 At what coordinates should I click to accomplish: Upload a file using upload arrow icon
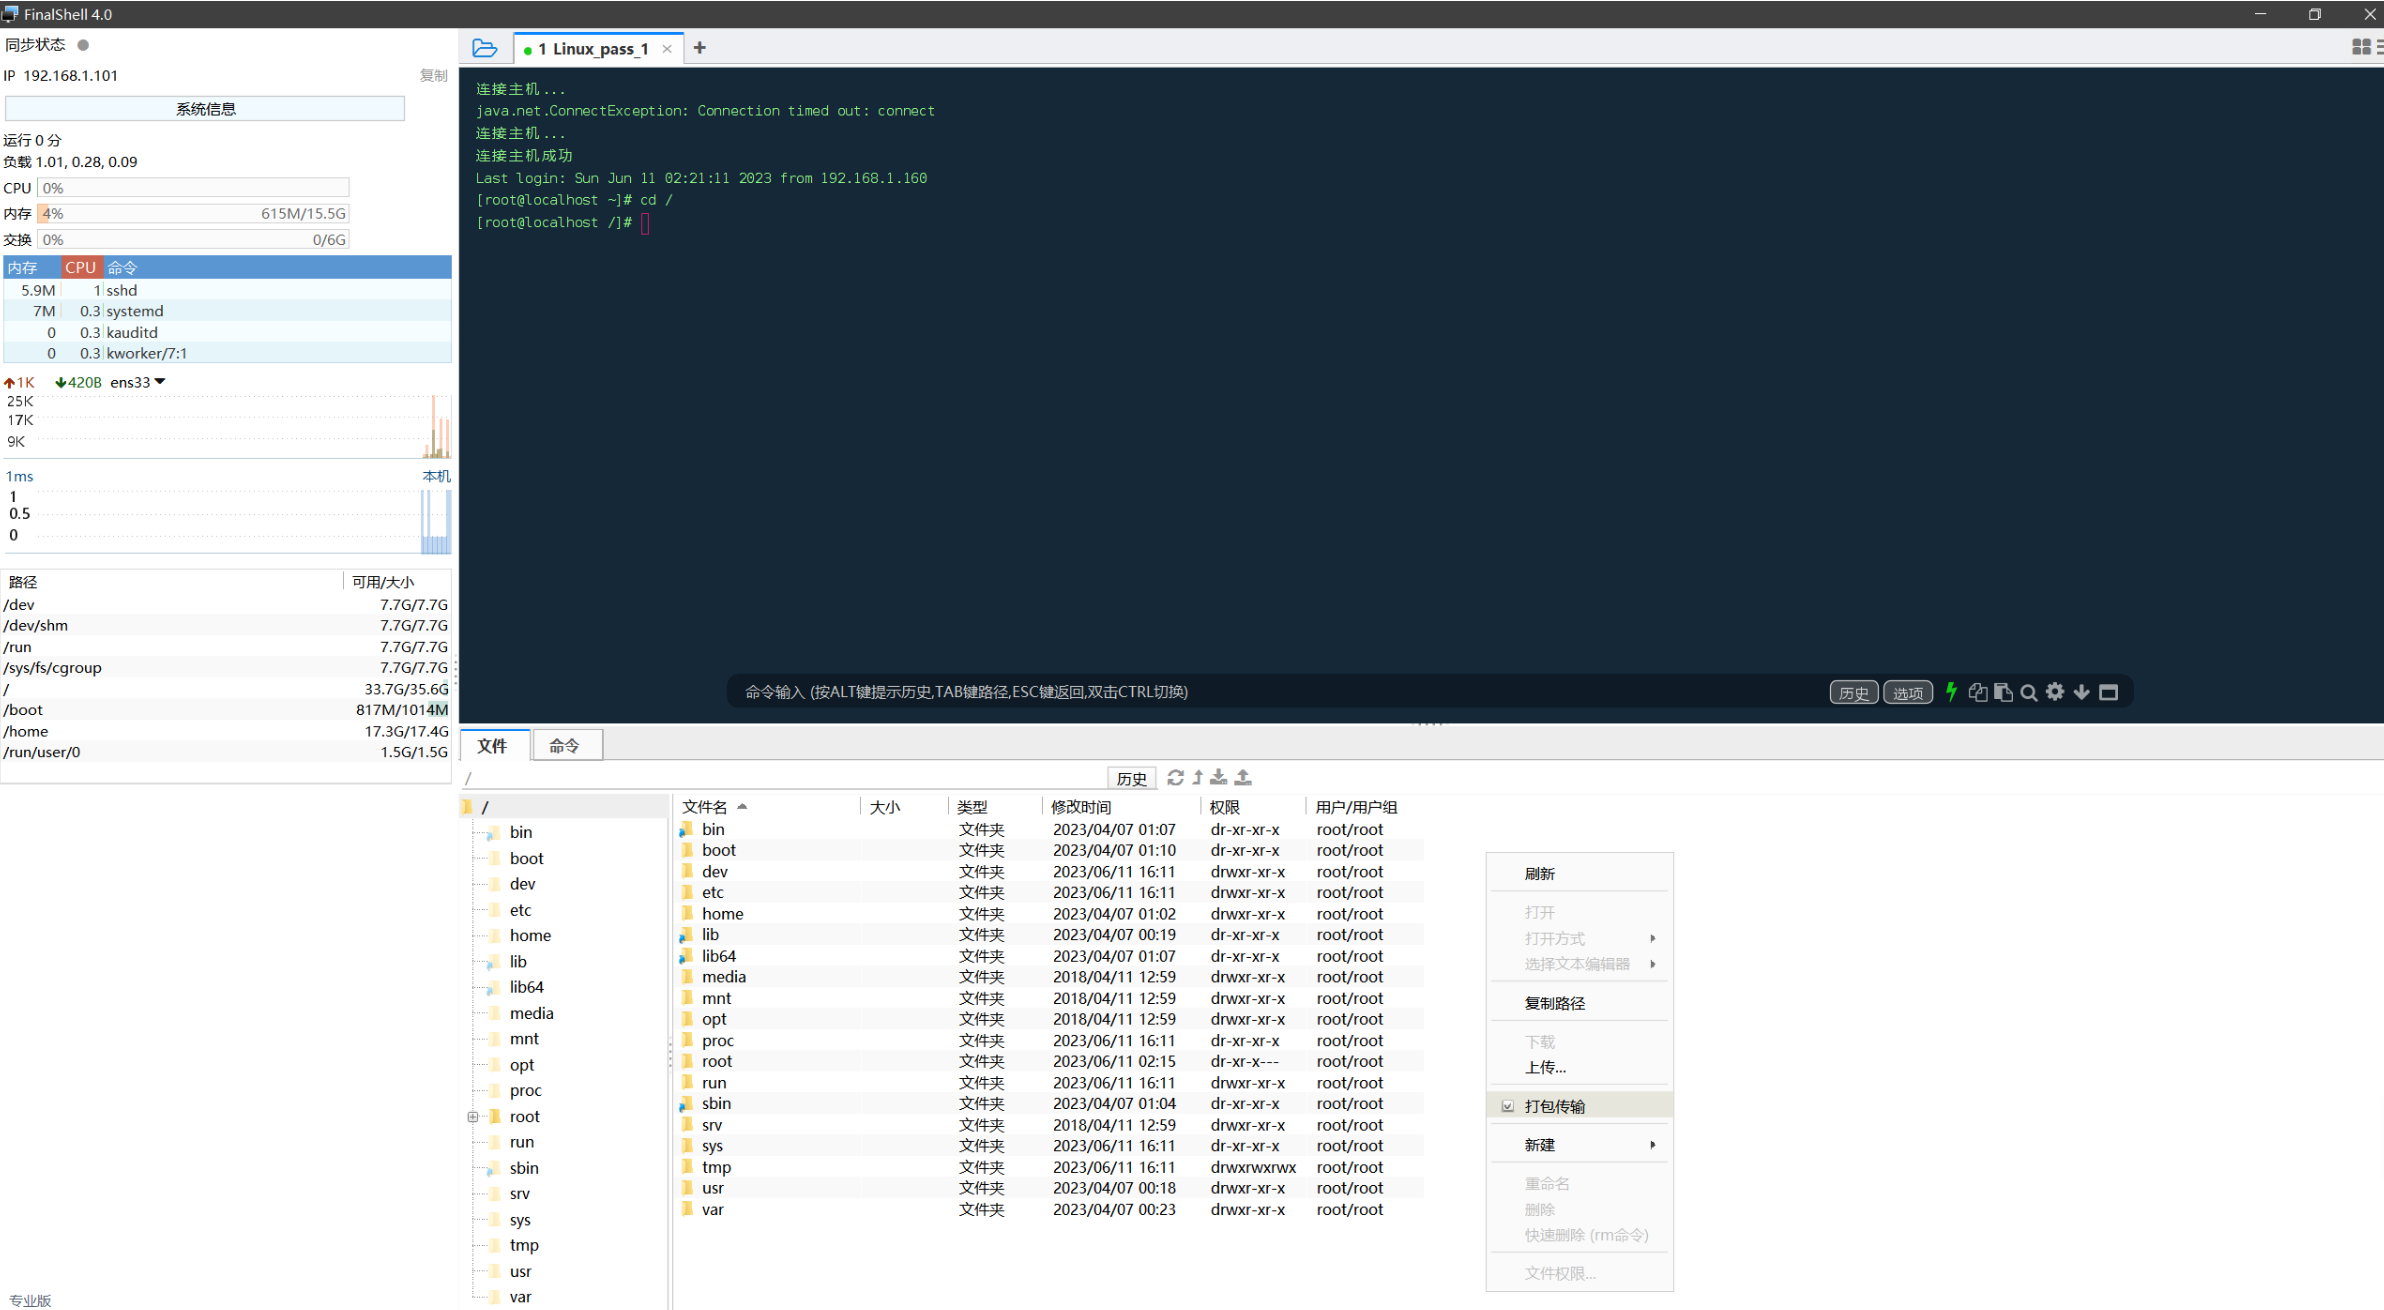coord(1243,777)
